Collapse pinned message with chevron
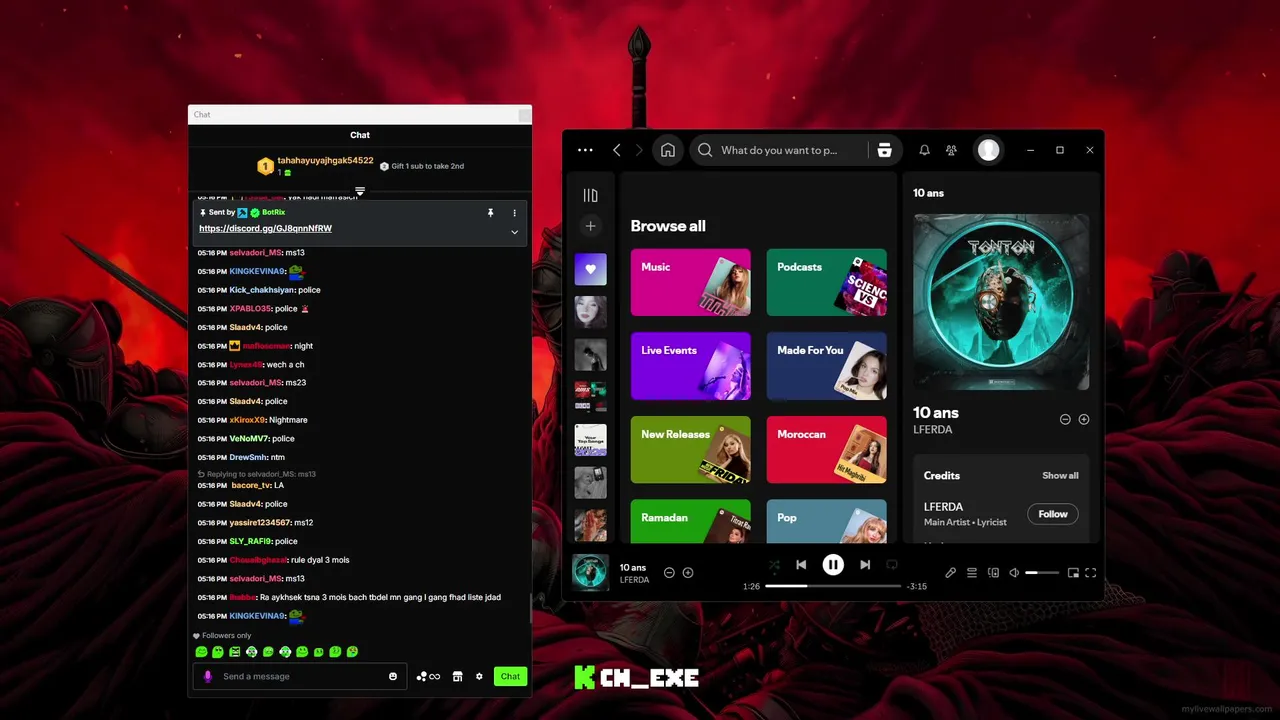The width and height of the screenshot is (1280, 720). [514, 232]
